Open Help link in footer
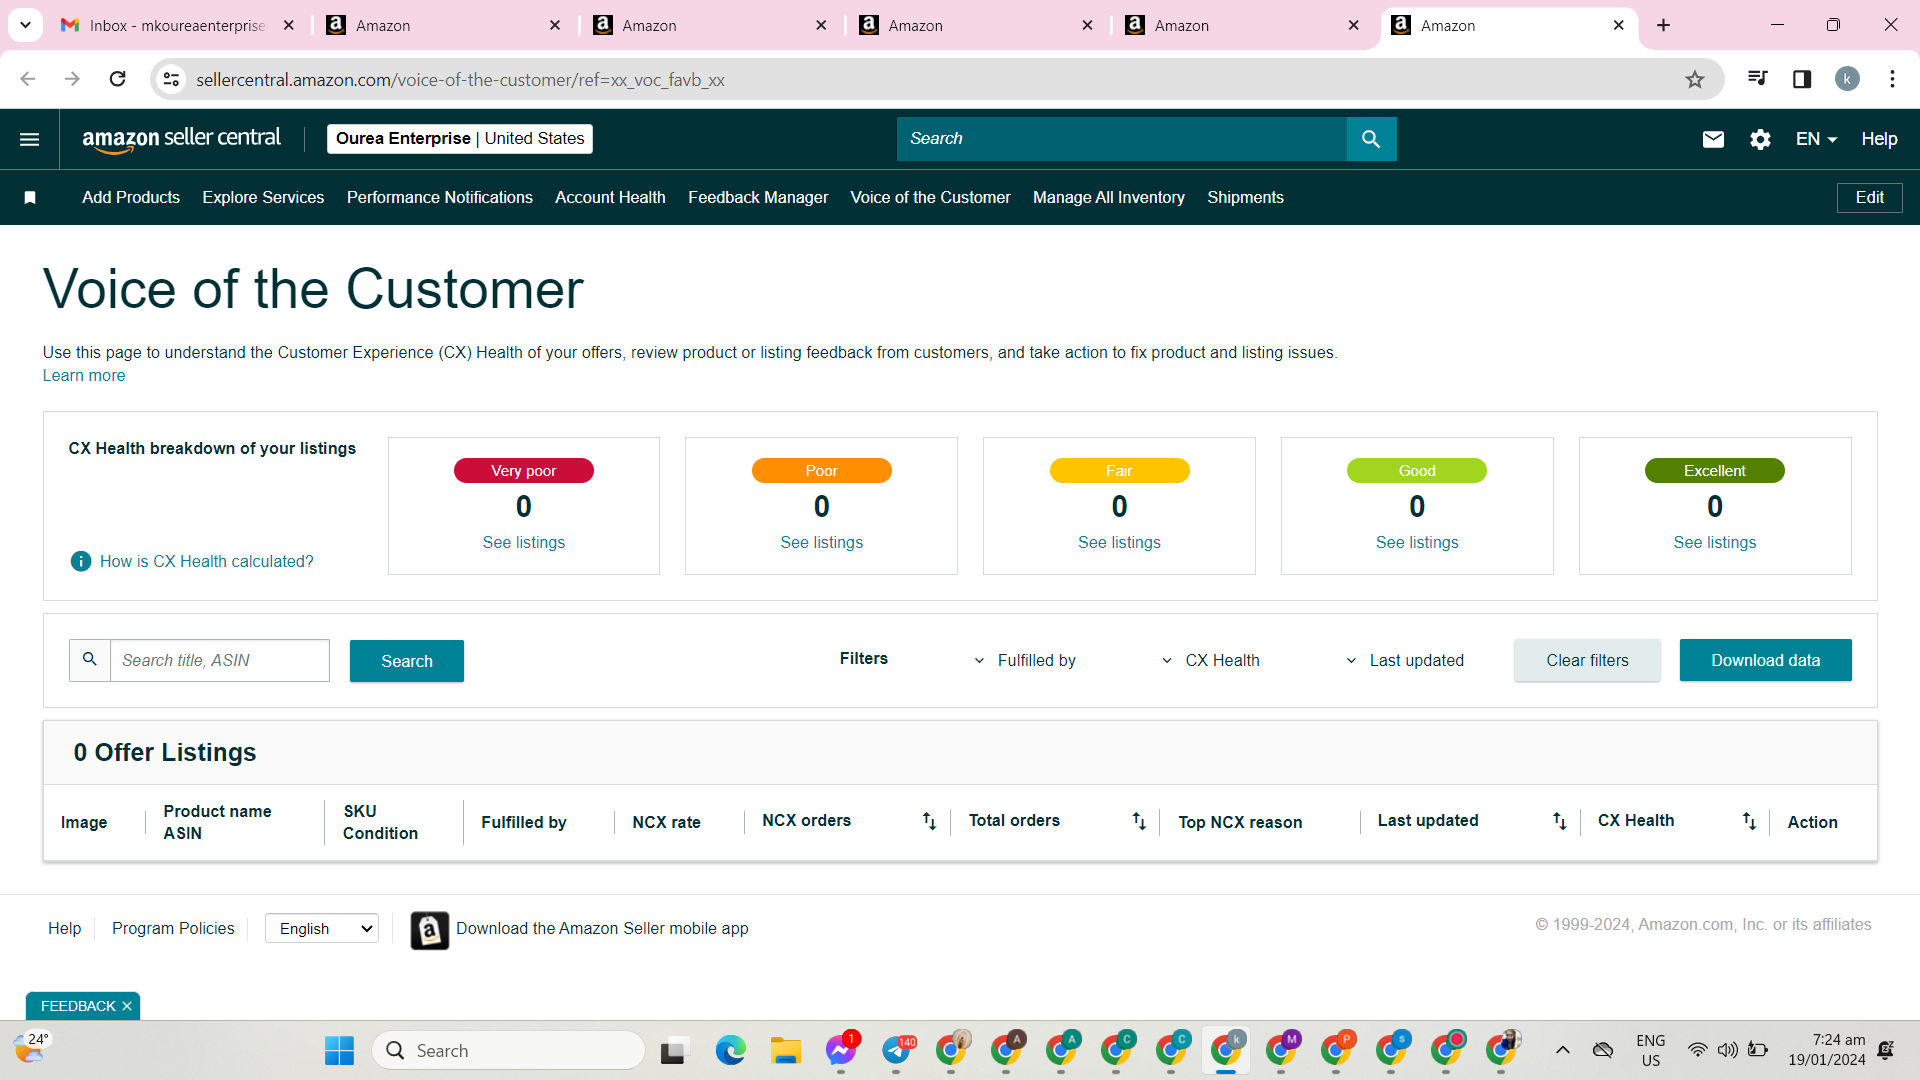1920x1080 pixels. pyautogui.click(x=65, y=928)
